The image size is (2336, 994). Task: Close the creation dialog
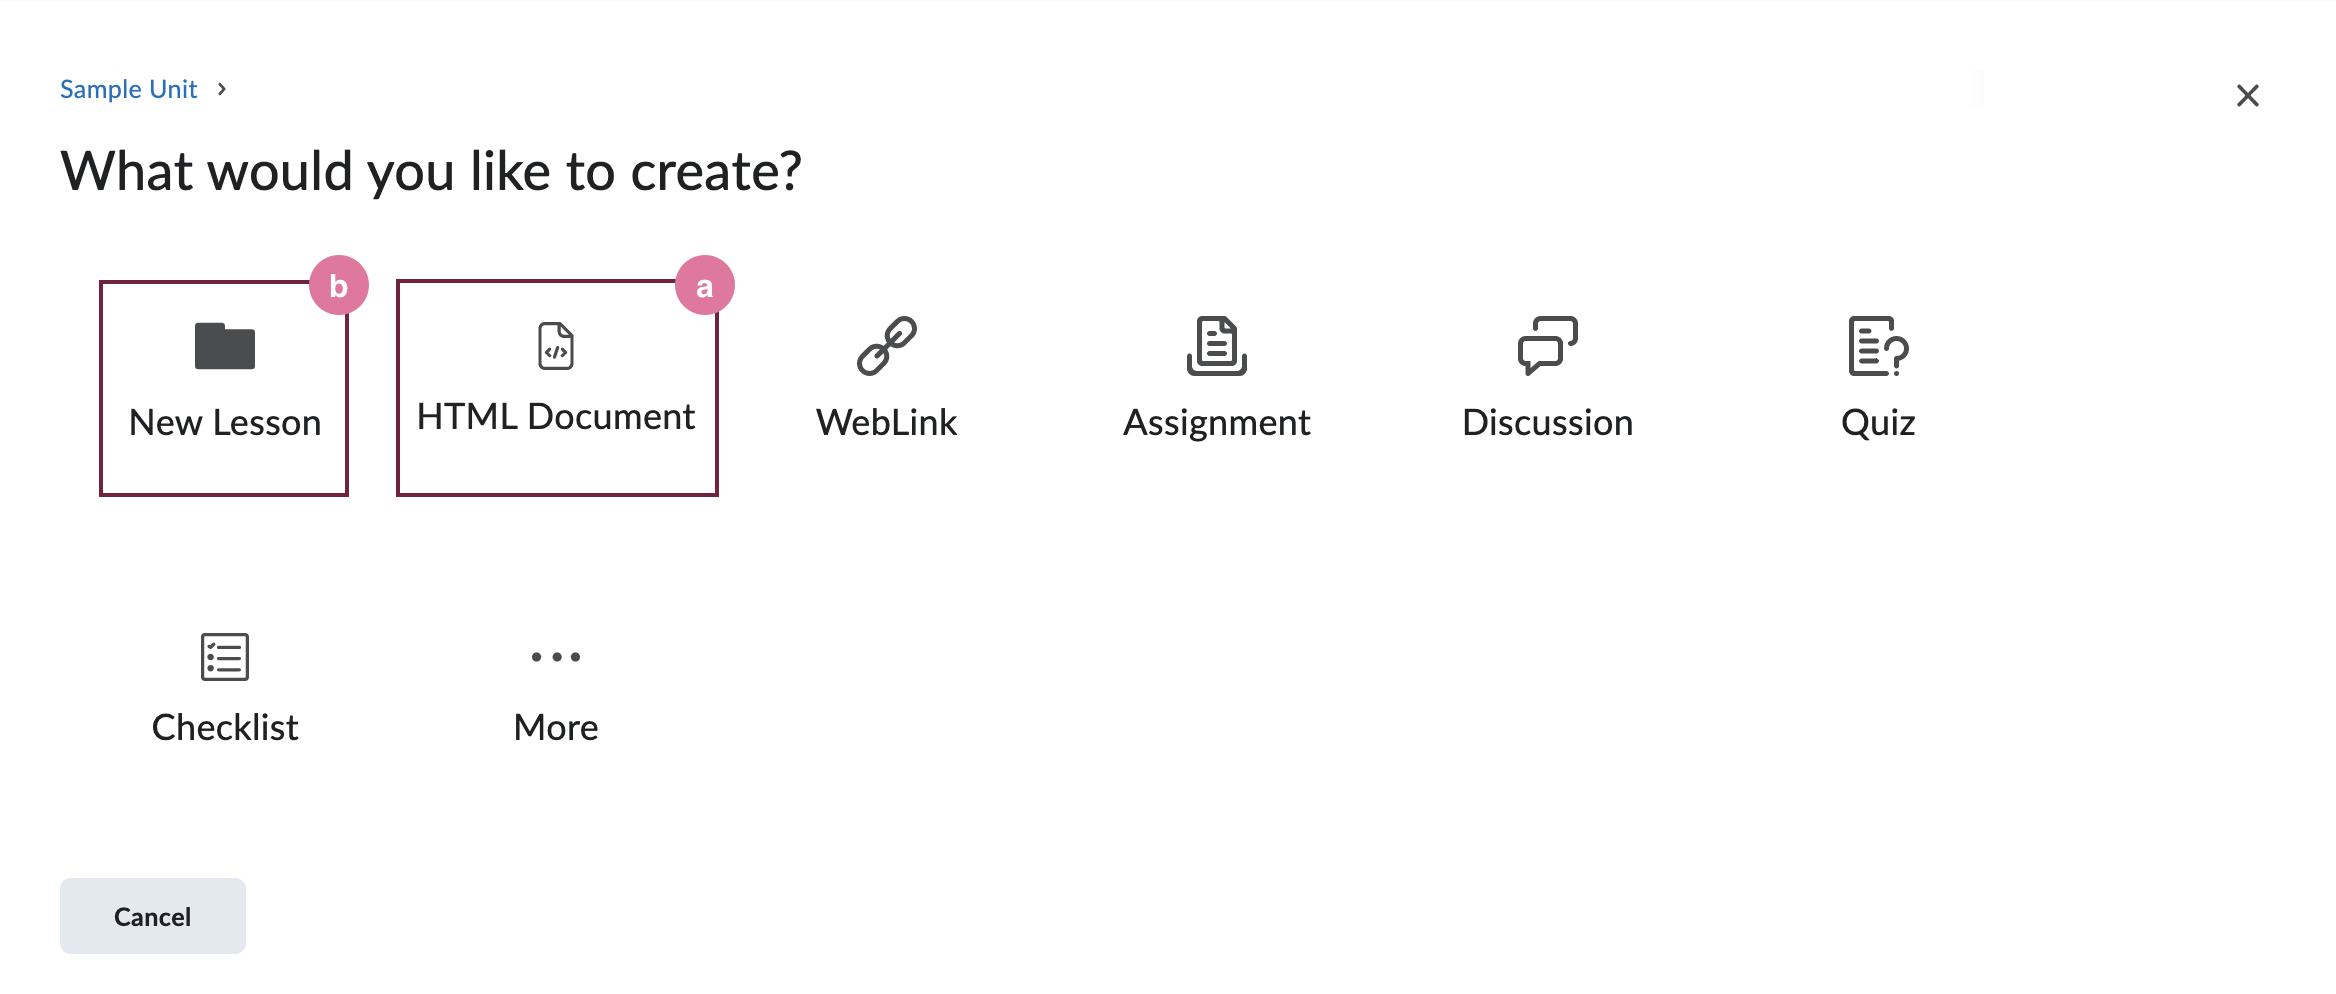(x=2247, y=94)
